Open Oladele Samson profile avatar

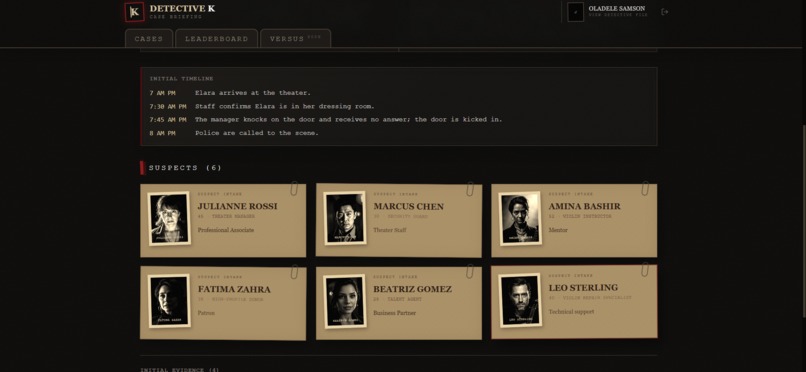pos(575,12)
